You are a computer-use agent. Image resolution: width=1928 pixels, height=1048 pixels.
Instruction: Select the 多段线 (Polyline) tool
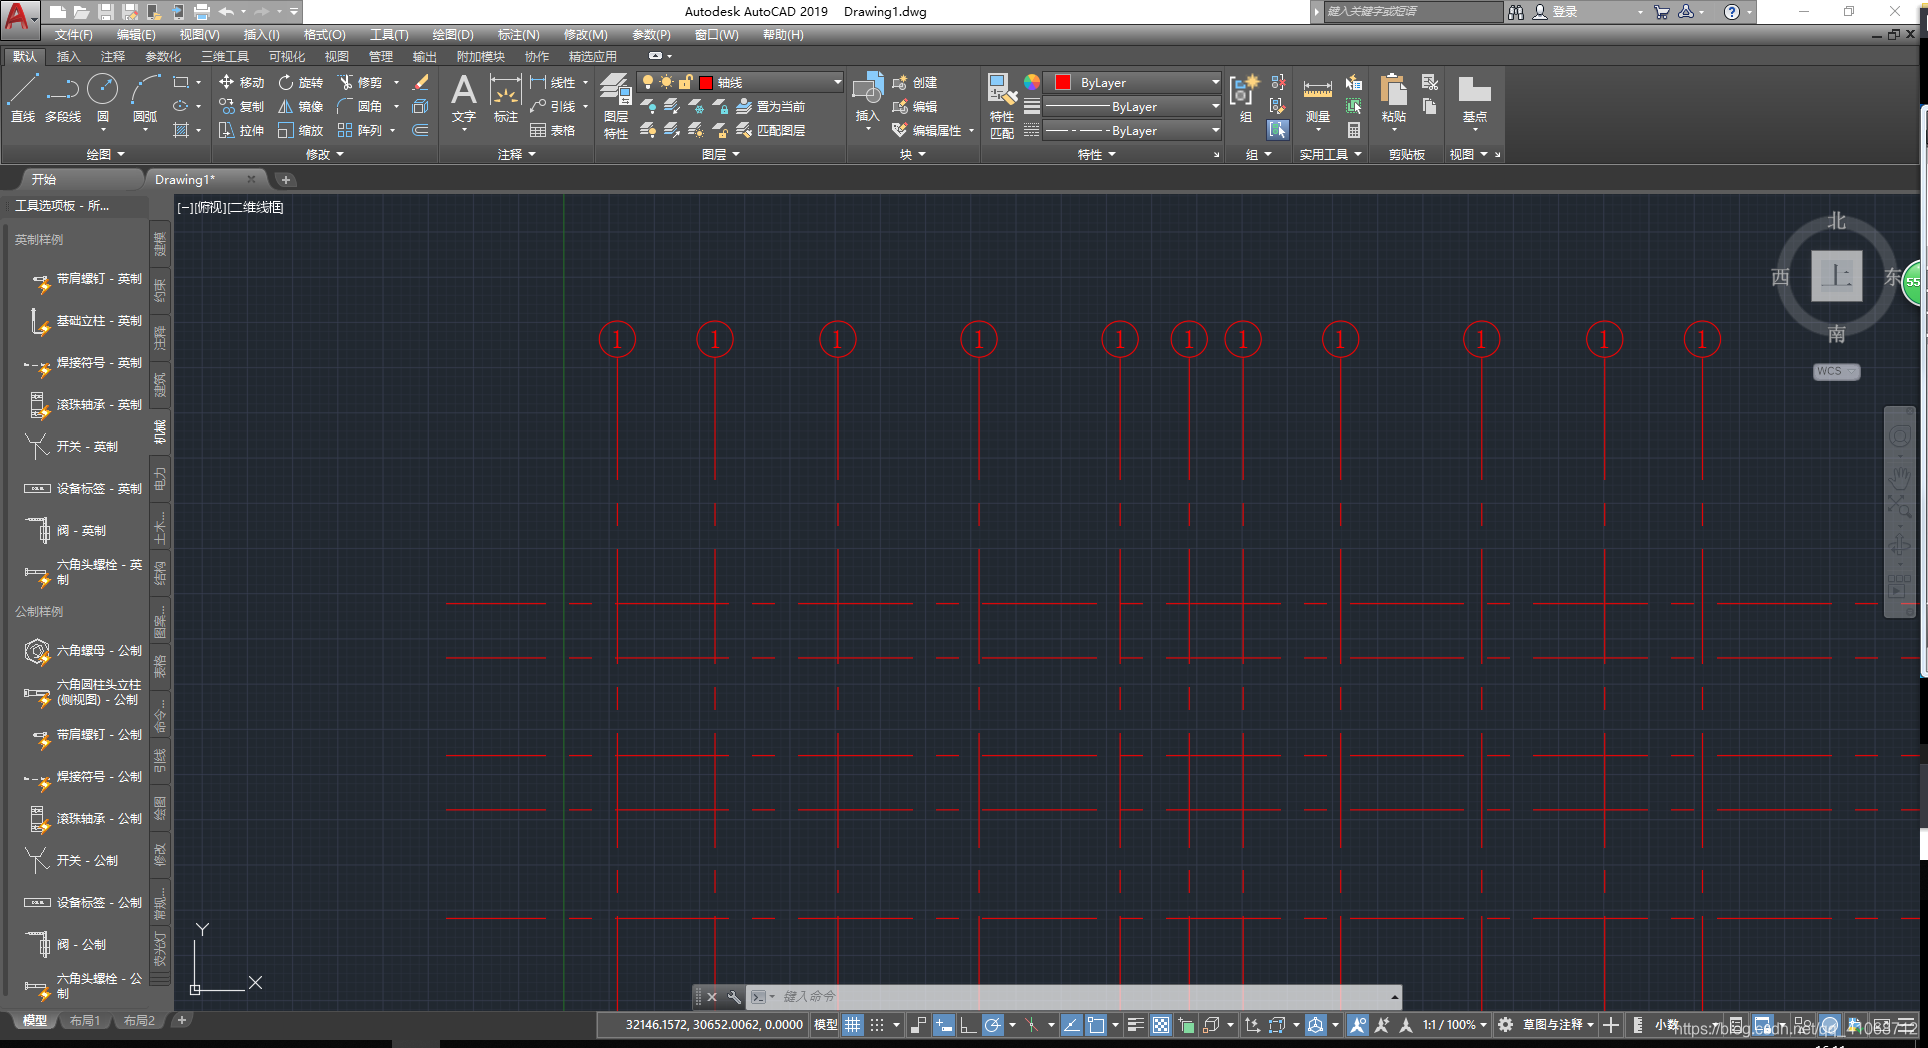click(x=63, y=98)
